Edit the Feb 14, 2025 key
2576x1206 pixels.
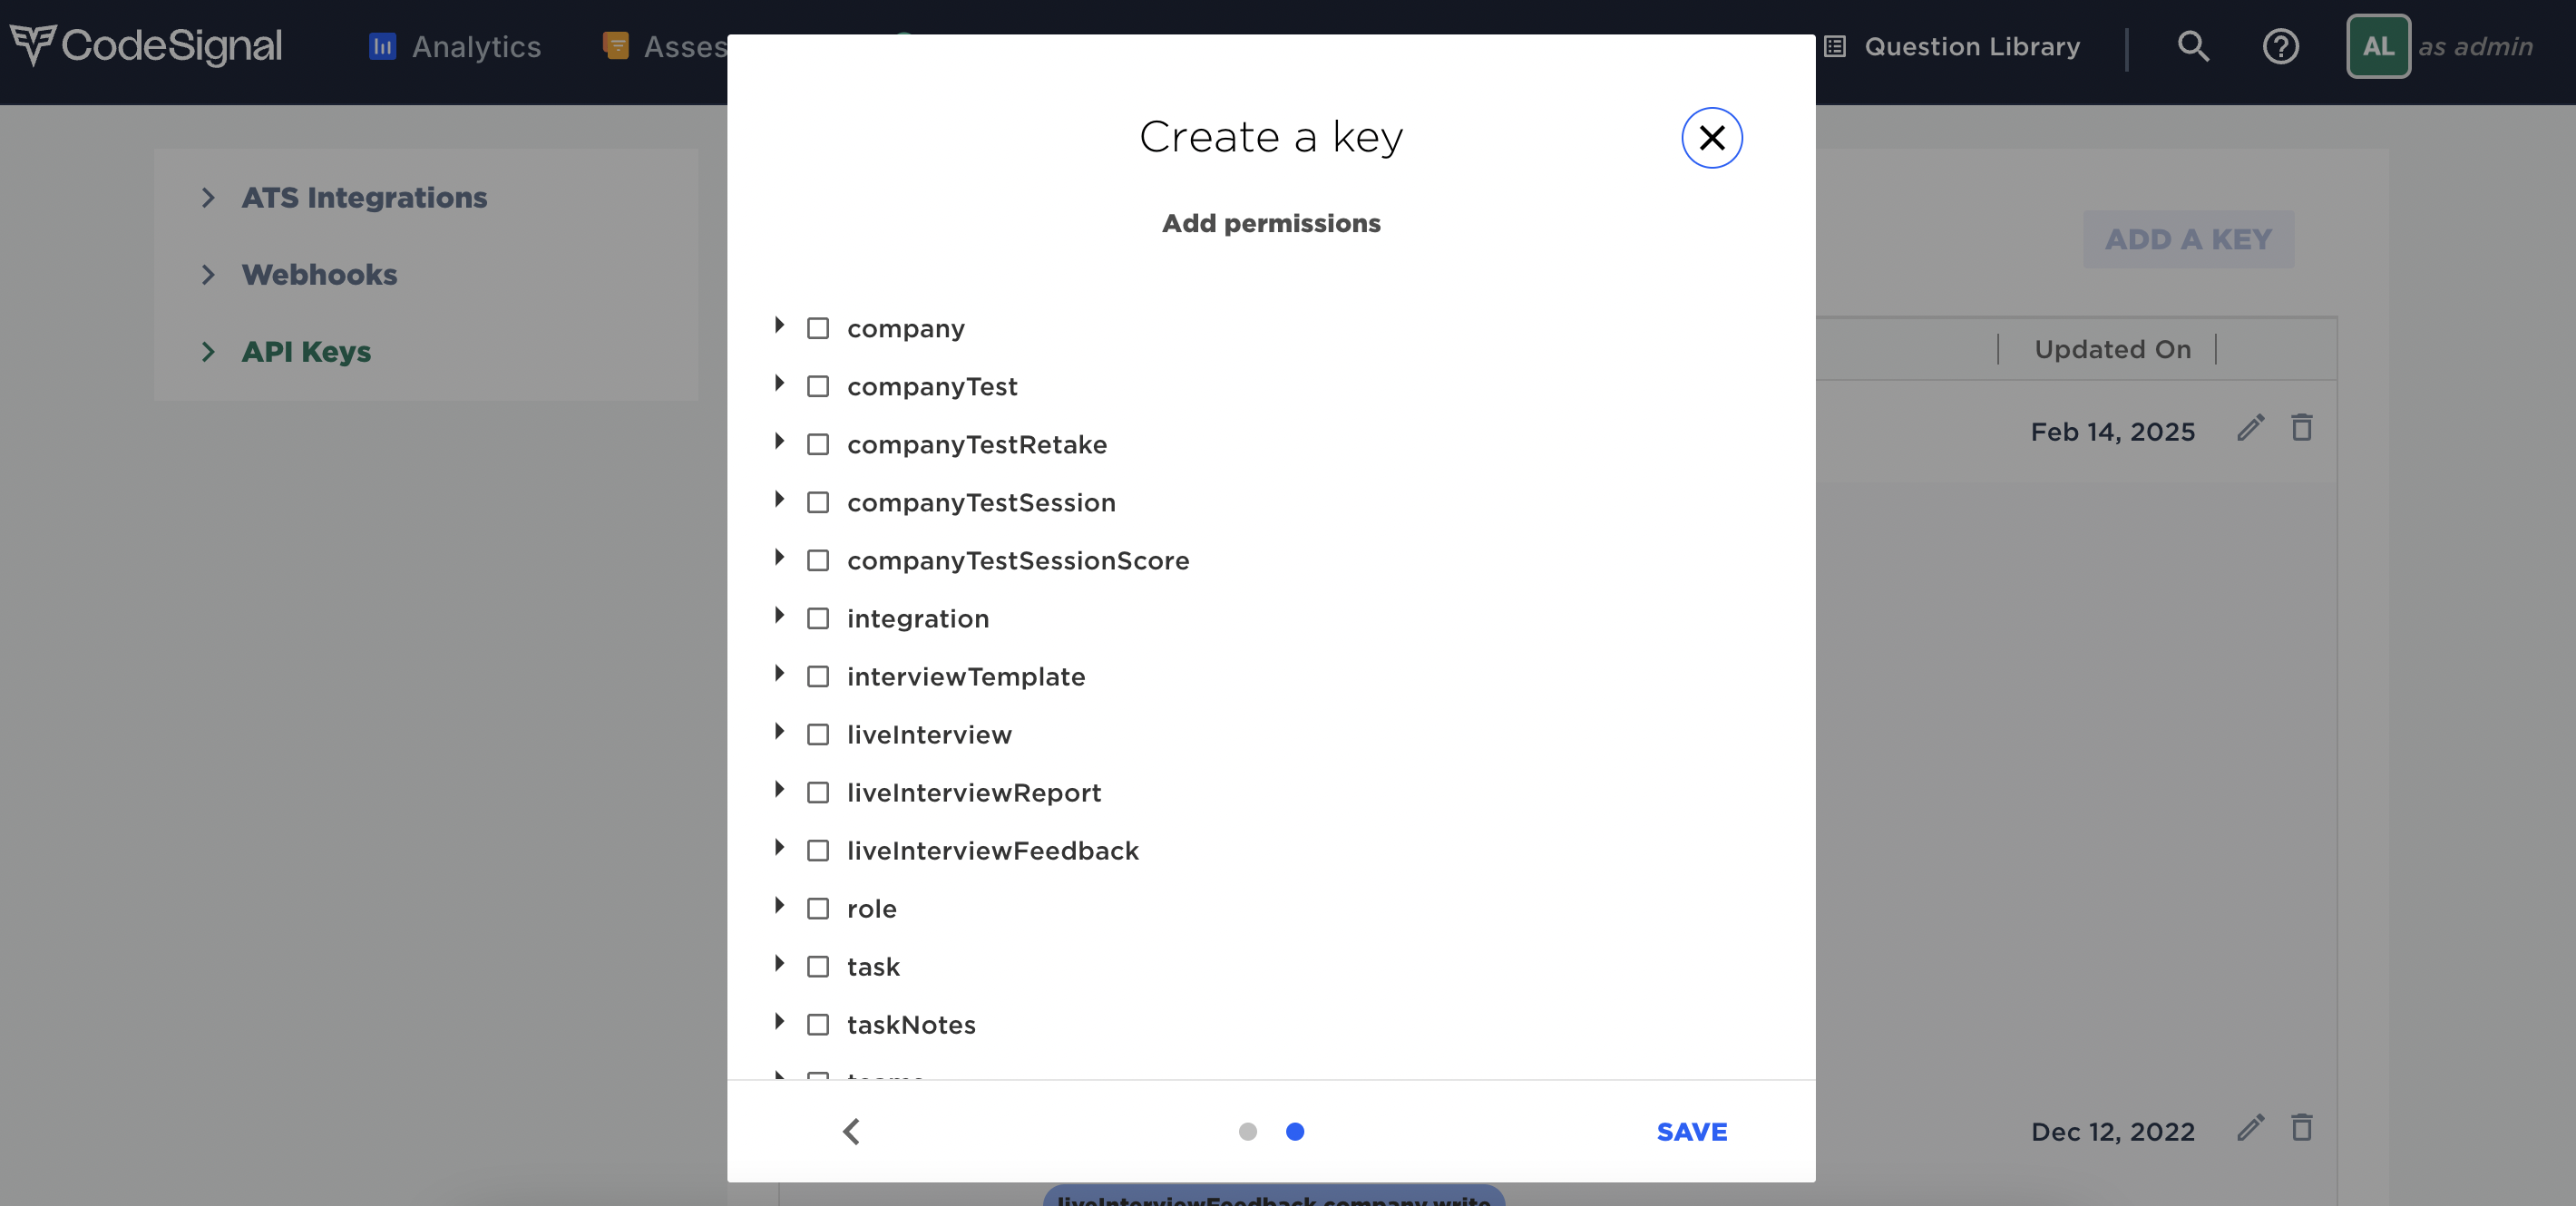pos(2250,428)
